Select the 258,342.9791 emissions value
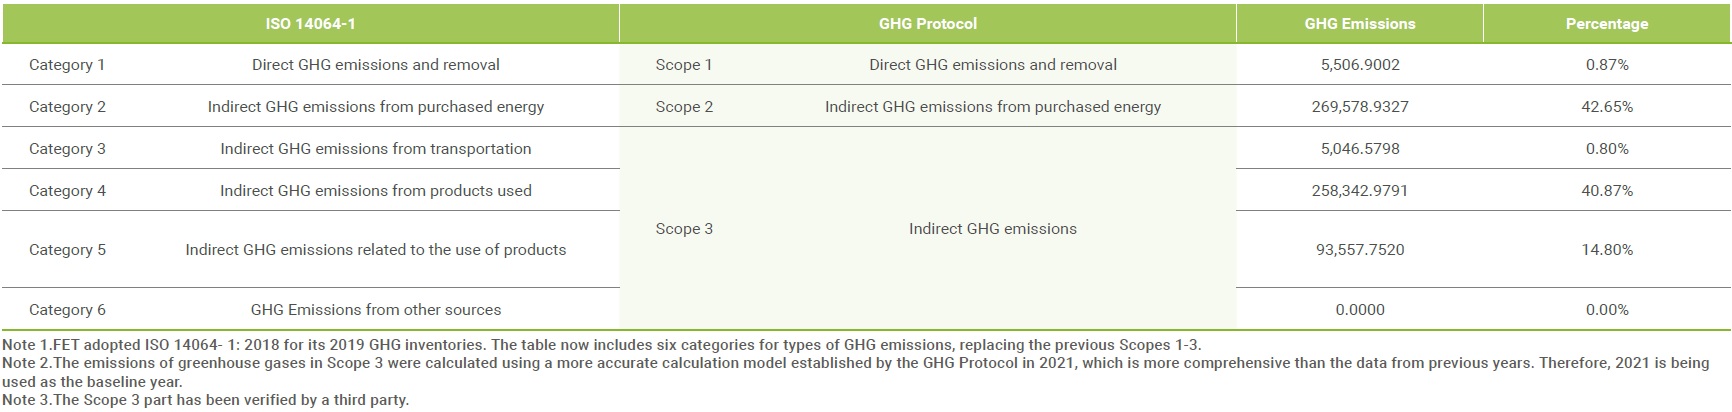The height and width of the screenshot is (412, 1732). (1360, 191)
